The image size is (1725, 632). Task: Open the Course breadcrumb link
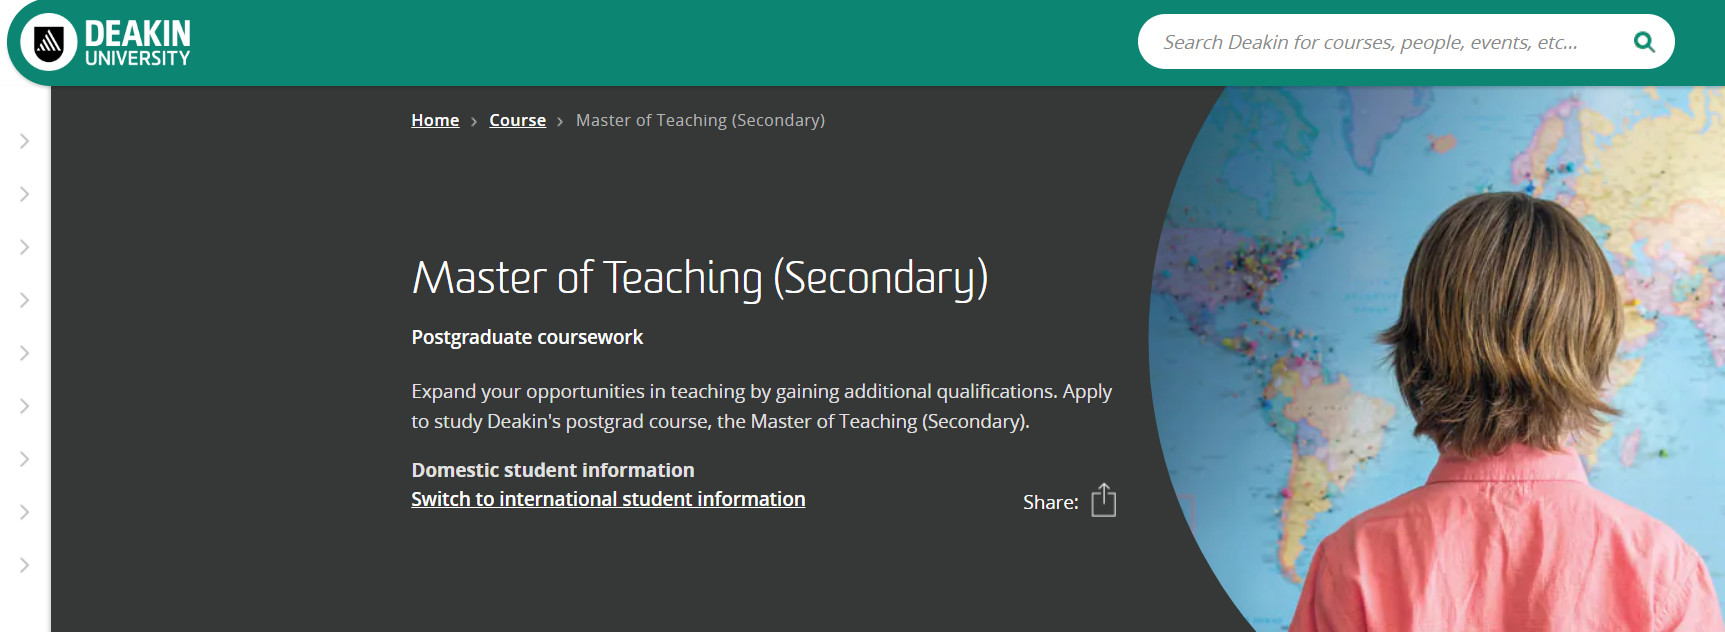point(517,120)
